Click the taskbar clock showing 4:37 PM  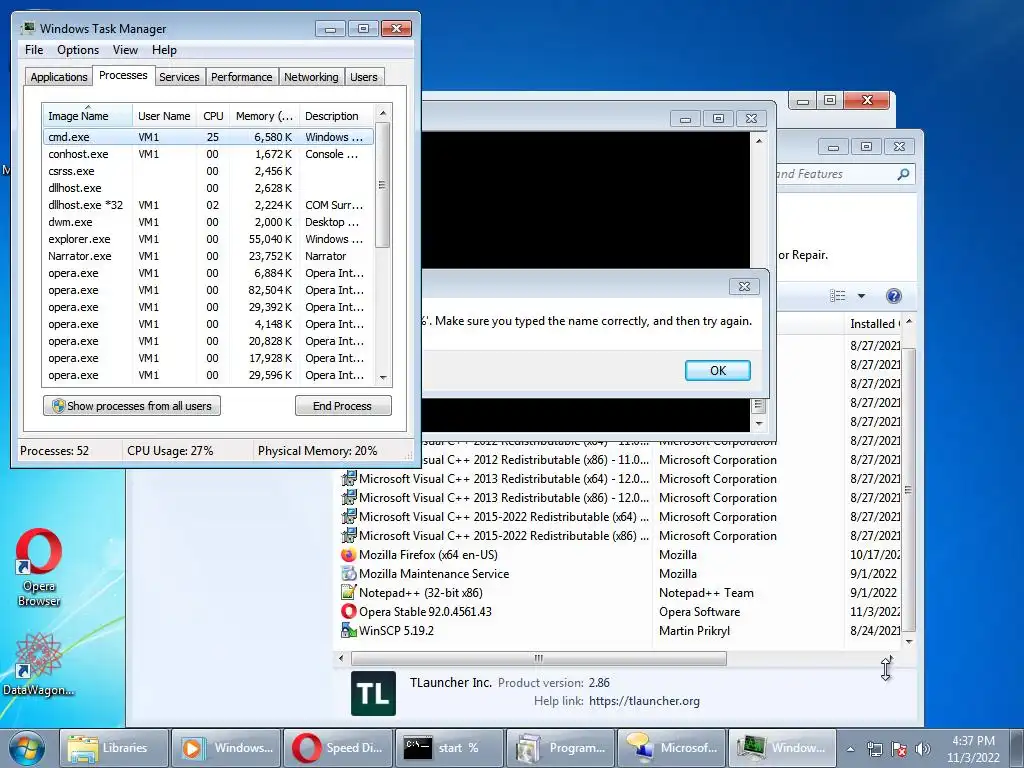973,749
